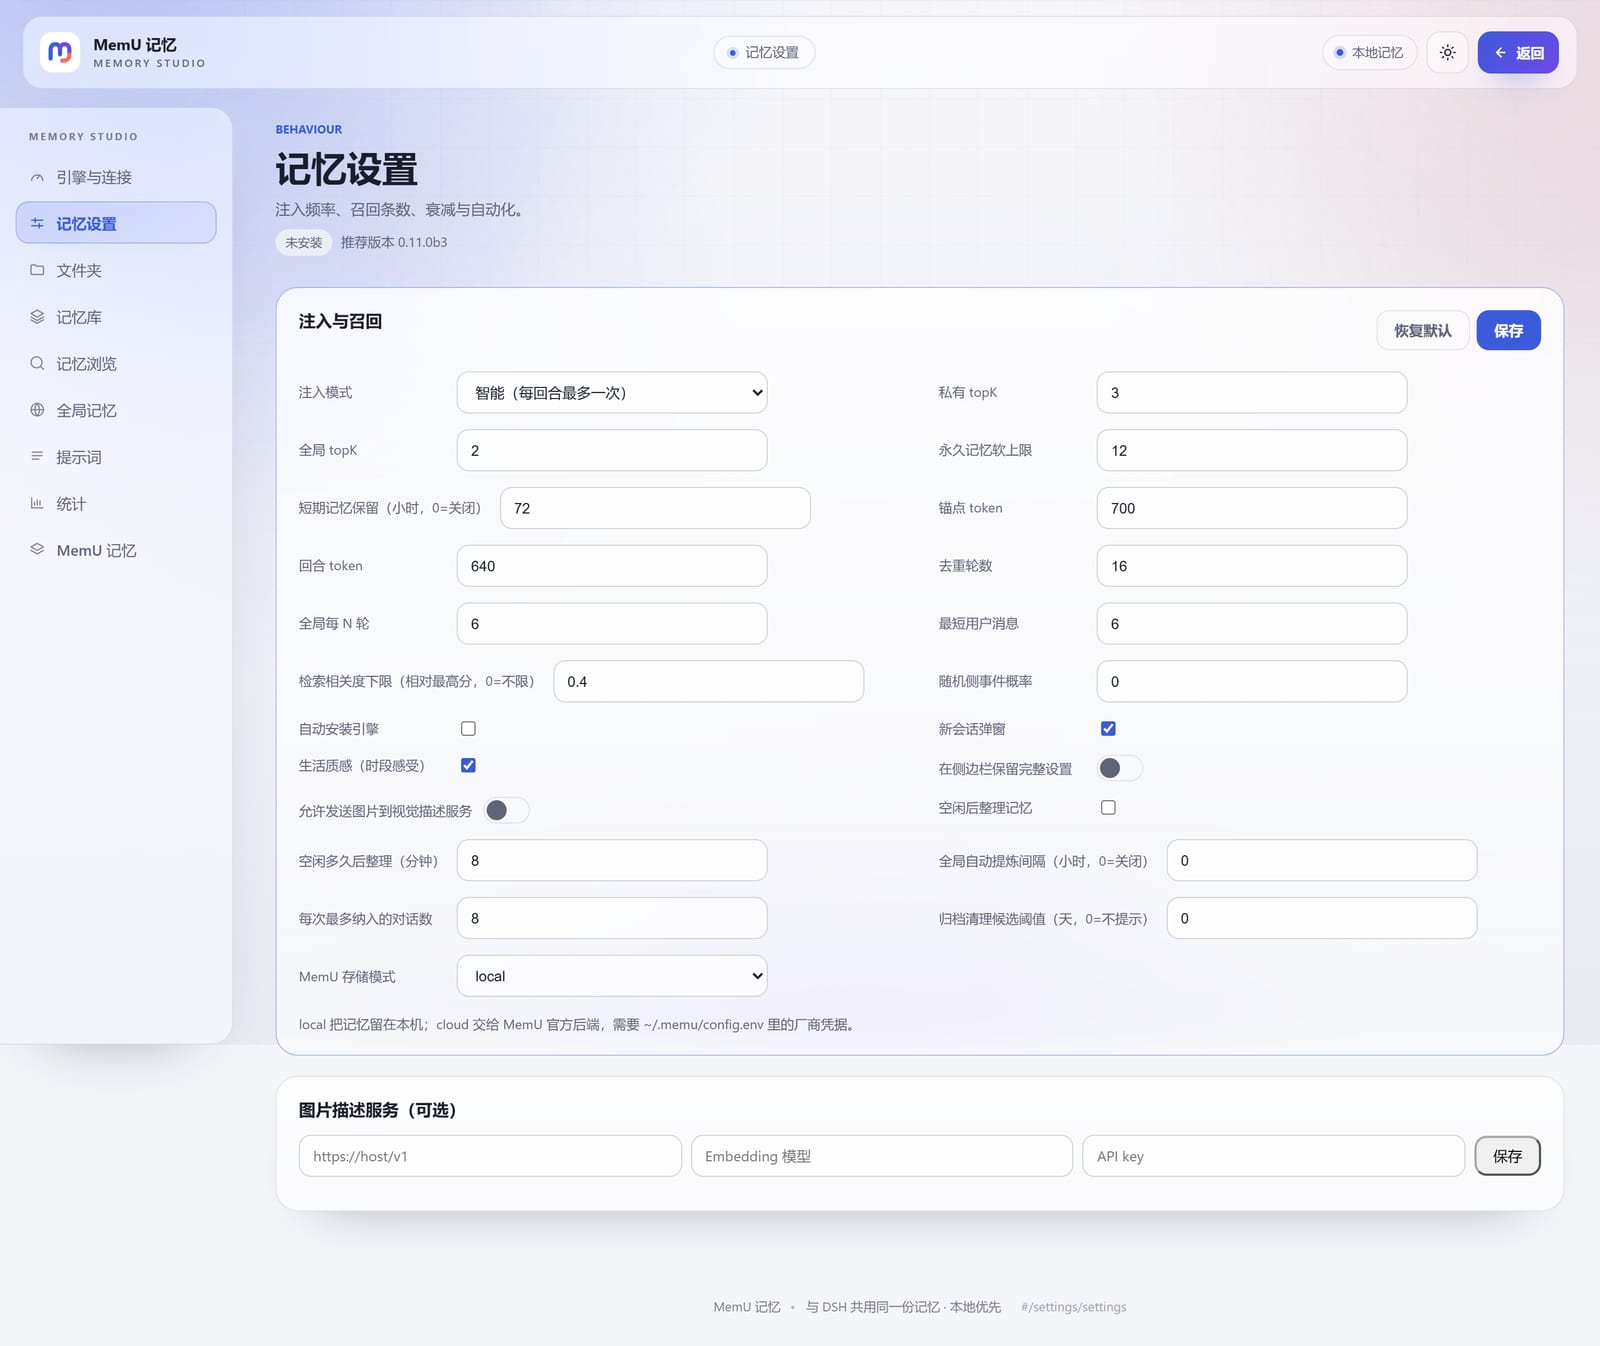The width and height of the screenshot is (1600, 1346).
Task: Focus the 永久记忆软上限 input field
Action: point(1252,450)
